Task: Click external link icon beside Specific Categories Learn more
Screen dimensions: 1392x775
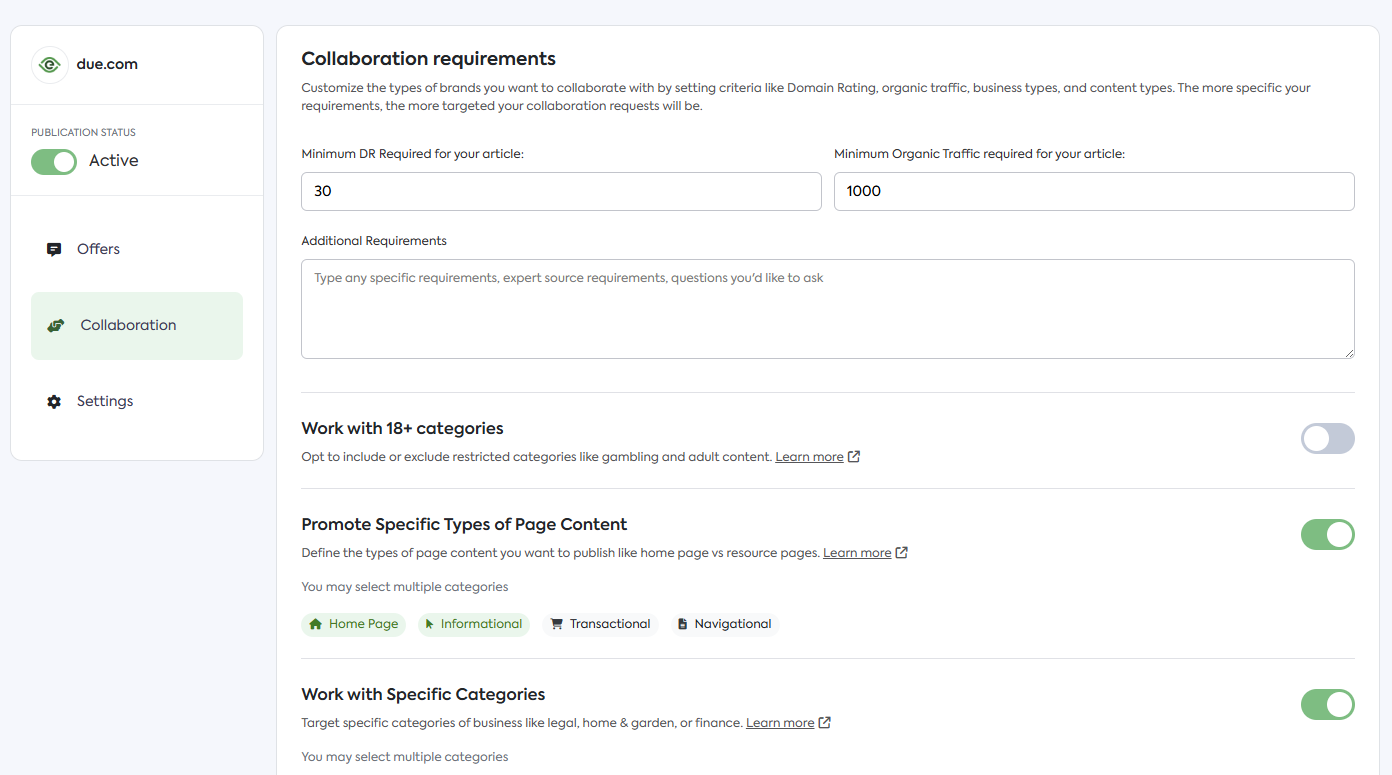Action: [825, 723]
